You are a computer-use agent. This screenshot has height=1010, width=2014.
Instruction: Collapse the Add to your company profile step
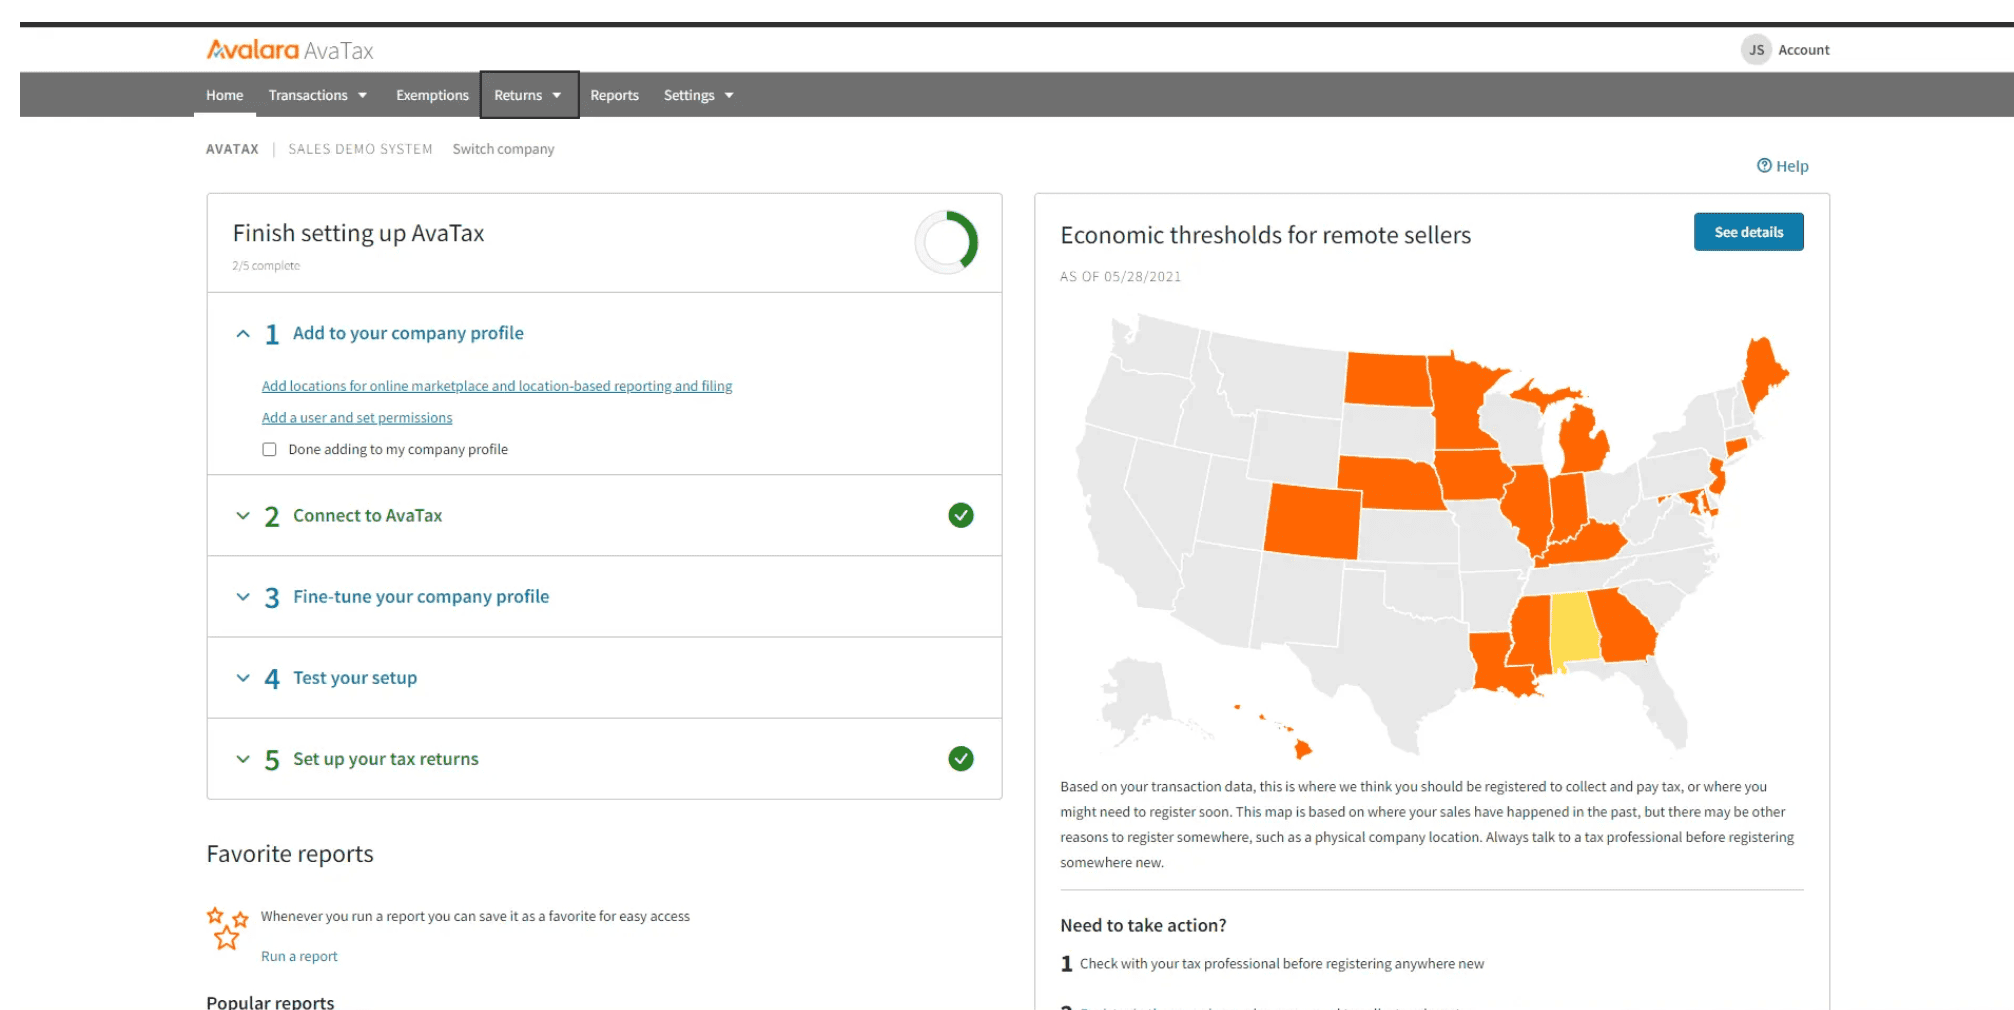(242, 333)
